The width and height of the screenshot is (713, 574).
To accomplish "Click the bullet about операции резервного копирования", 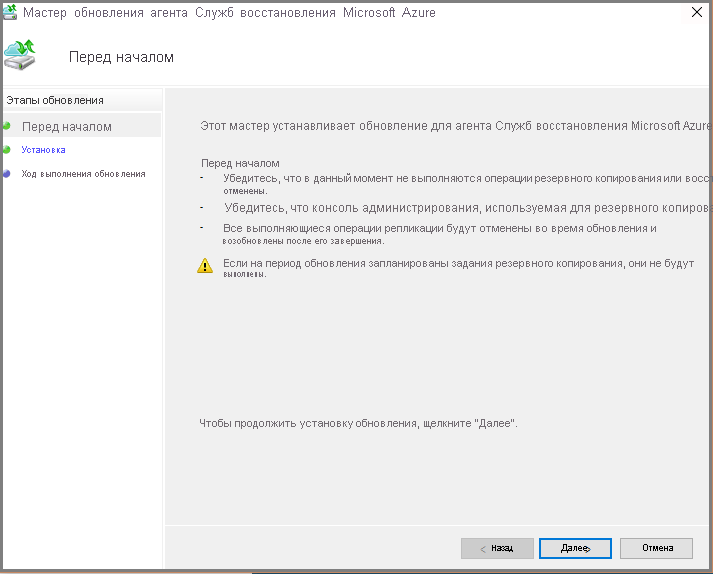I will click(466, 184).
